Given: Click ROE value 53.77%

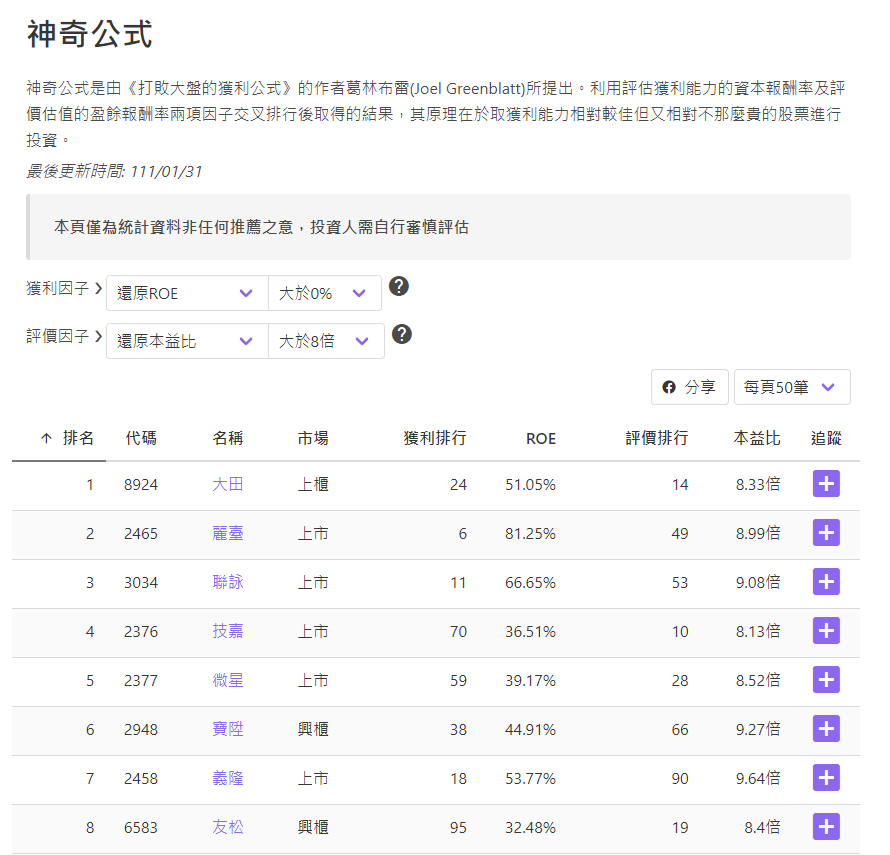Looking at the screenshot, I should (x=530, y=778).
